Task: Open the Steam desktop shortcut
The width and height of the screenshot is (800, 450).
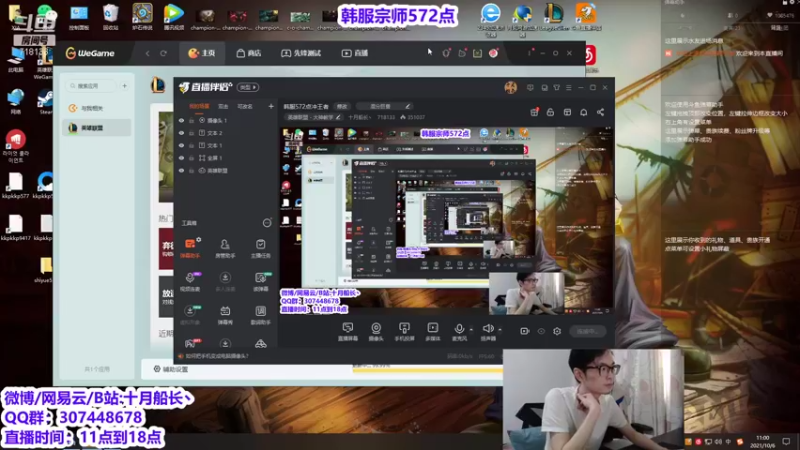Action: [45, 101]
